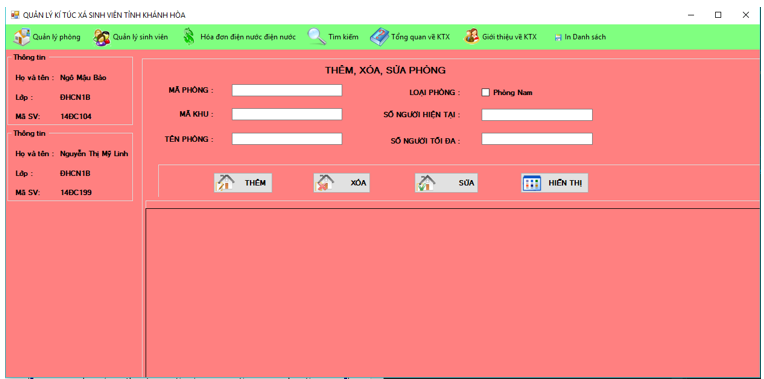Click the Giới thiệu về KTX icon
Screen dimensions: 764x379
coord(471,37)
